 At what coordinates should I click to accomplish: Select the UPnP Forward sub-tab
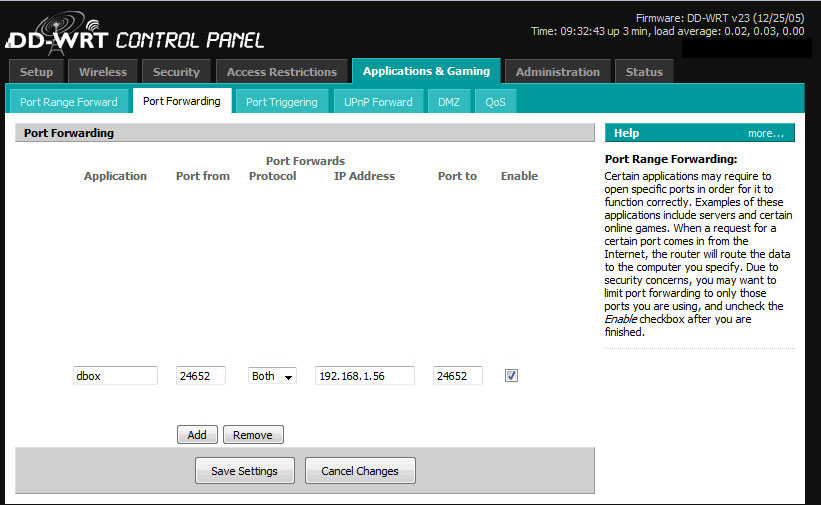click(x=378, y=102)
